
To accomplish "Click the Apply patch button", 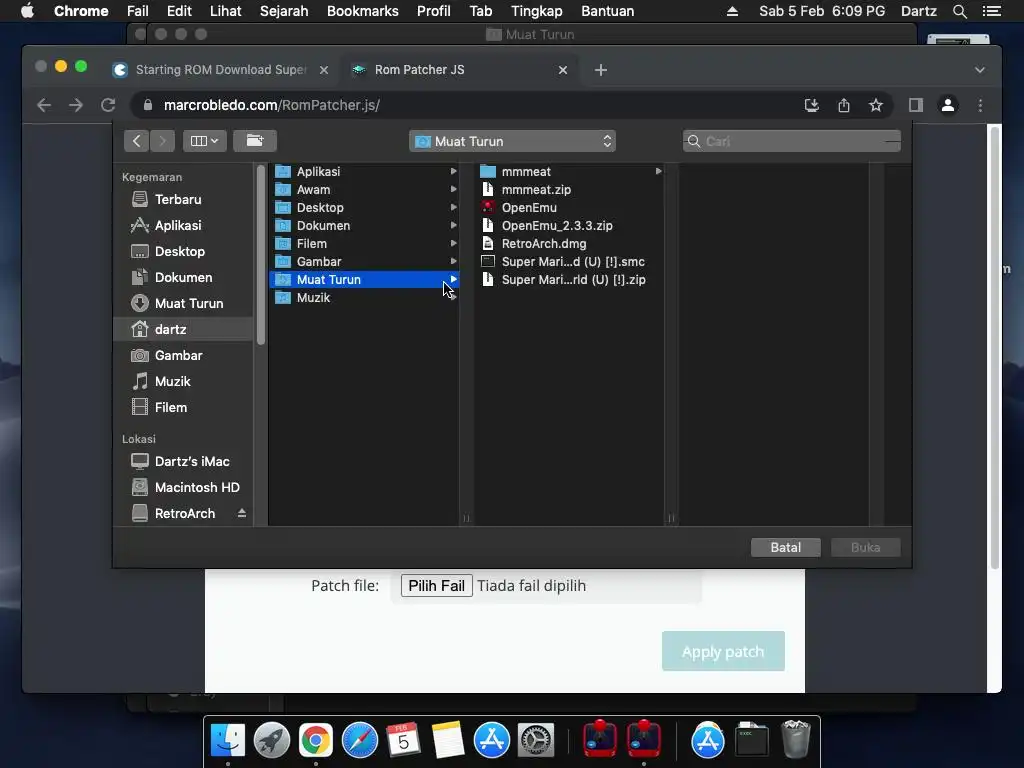I will point(723,651).
